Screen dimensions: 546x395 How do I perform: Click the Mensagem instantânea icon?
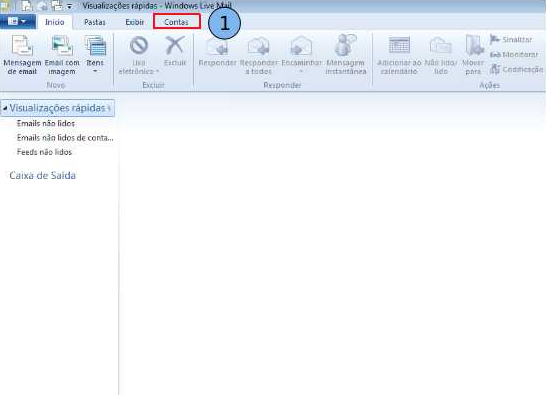click(x=345, y=45)
